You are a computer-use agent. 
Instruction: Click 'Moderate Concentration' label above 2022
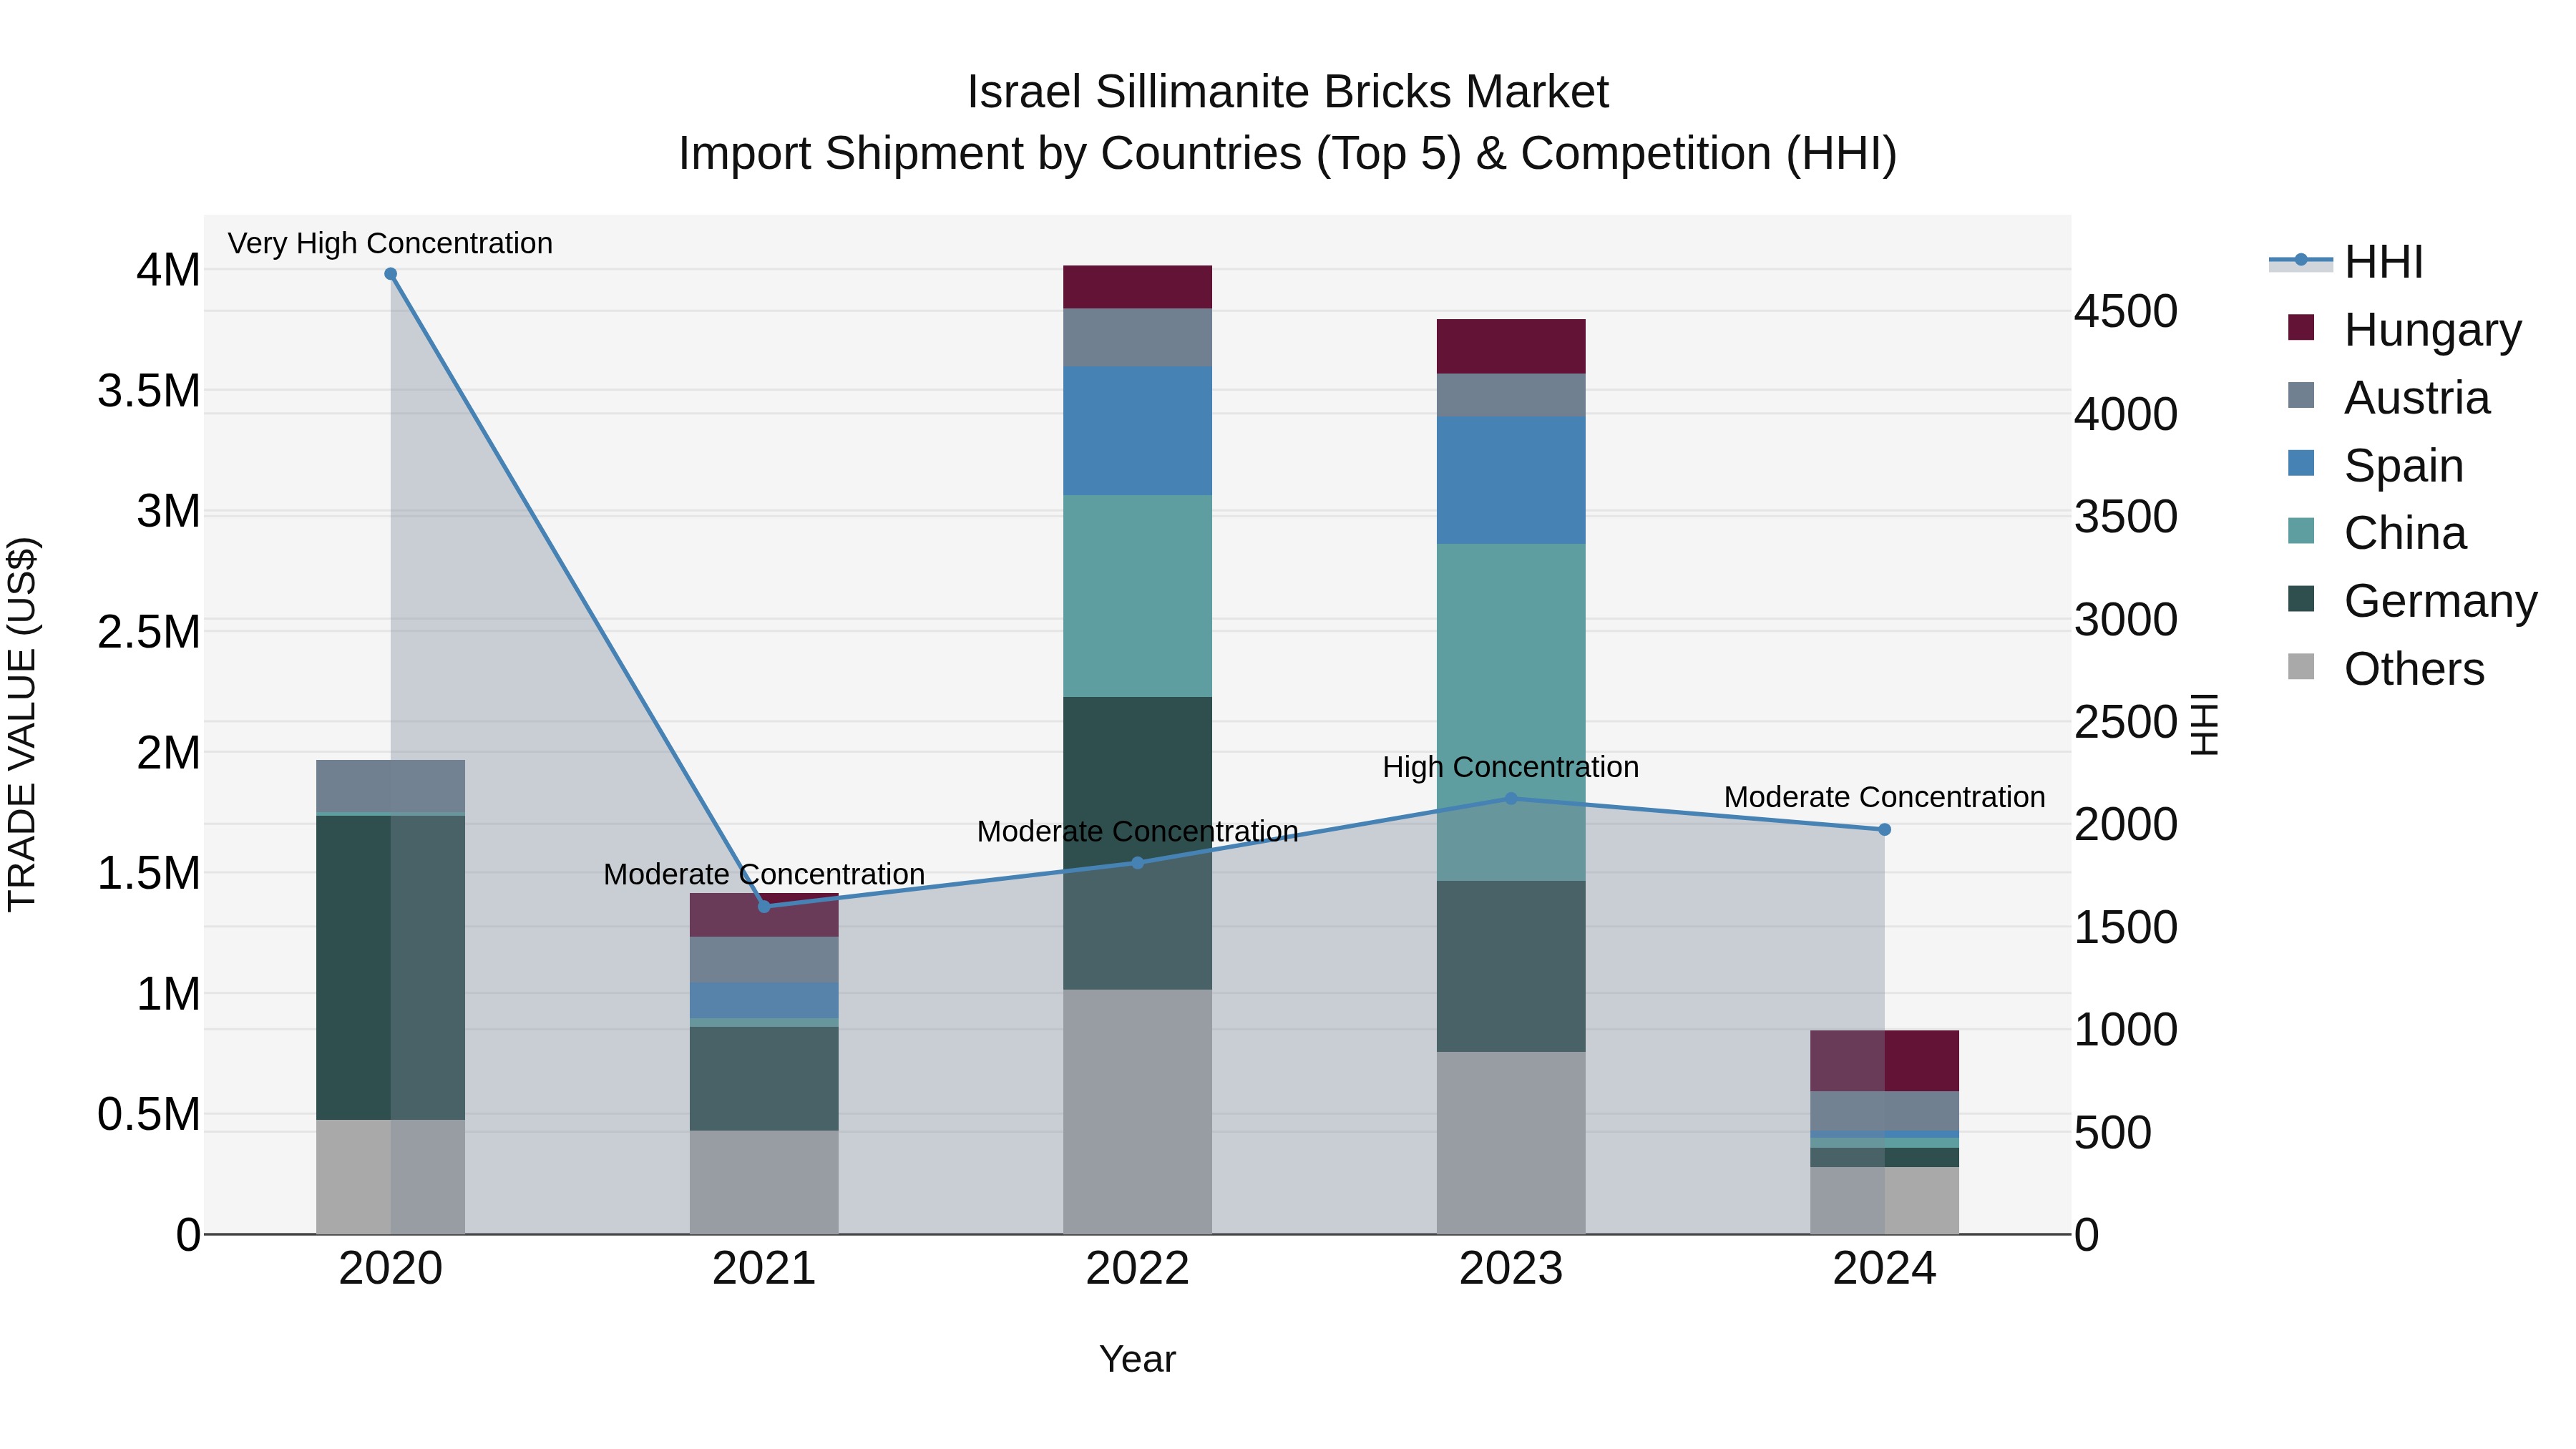point(1137,831)
